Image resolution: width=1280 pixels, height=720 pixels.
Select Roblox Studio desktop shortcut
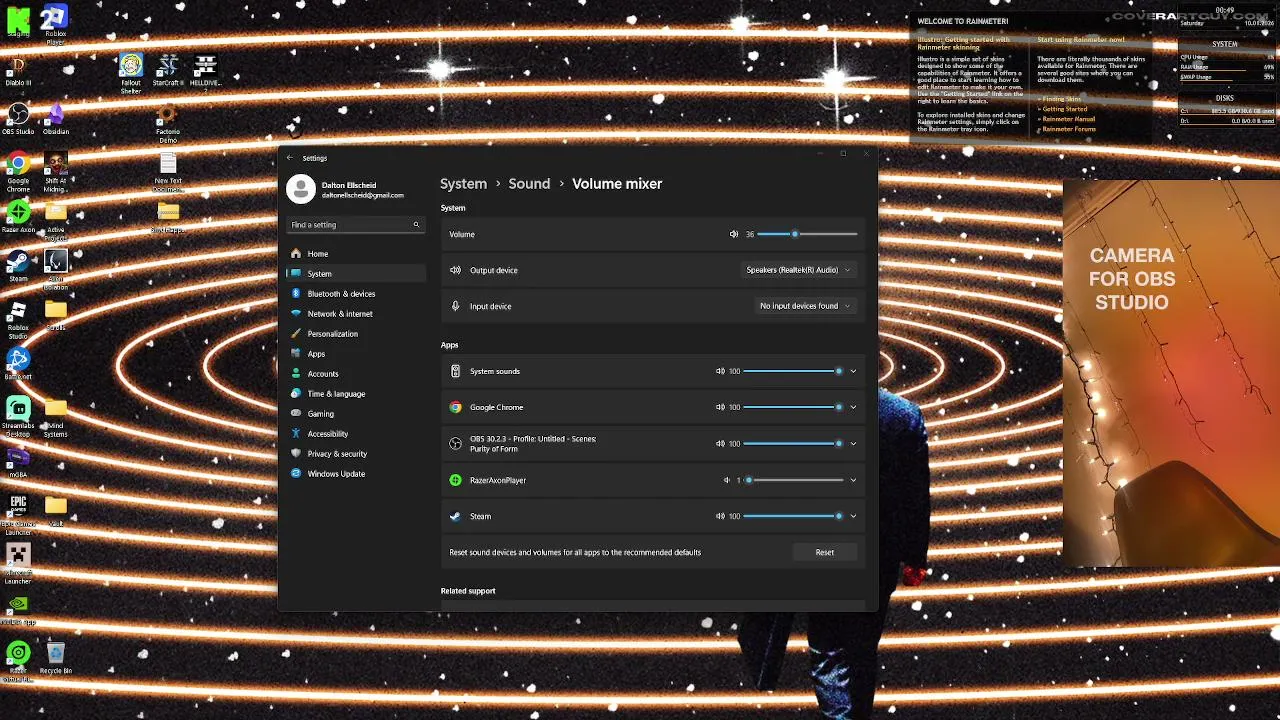coord(18,319)
